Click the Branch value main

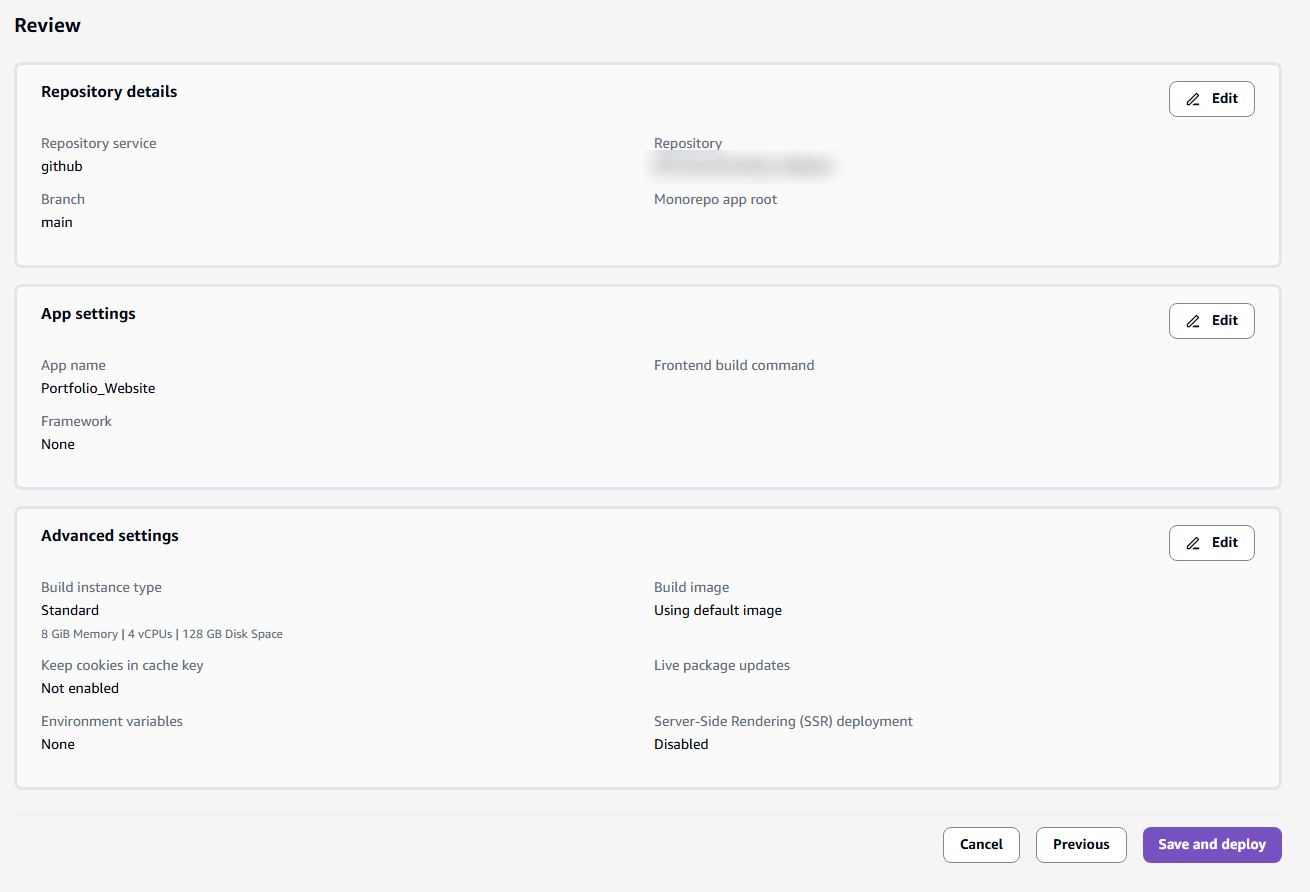point(56,222)
